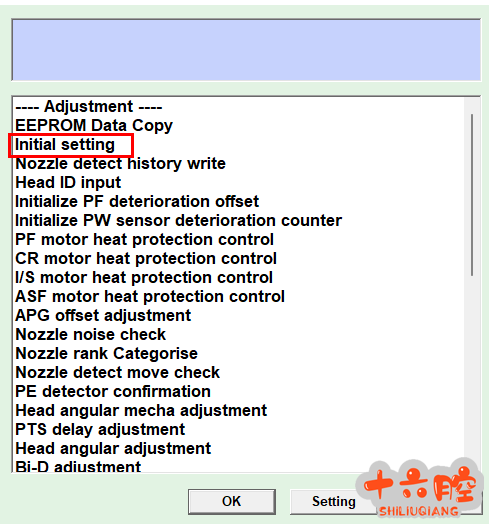Select Head angular mecha adjustment
The height and width of the screenshot is (524, 489).
[141, 411]
